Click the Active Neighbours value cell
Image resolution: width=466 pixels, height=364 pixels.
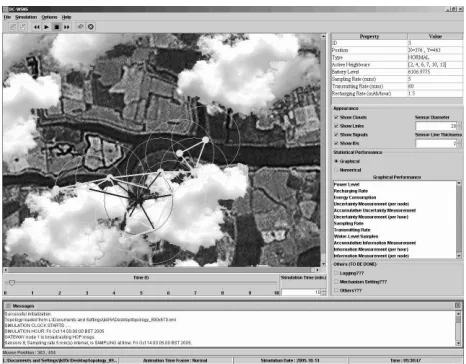(x=435, y=65)
